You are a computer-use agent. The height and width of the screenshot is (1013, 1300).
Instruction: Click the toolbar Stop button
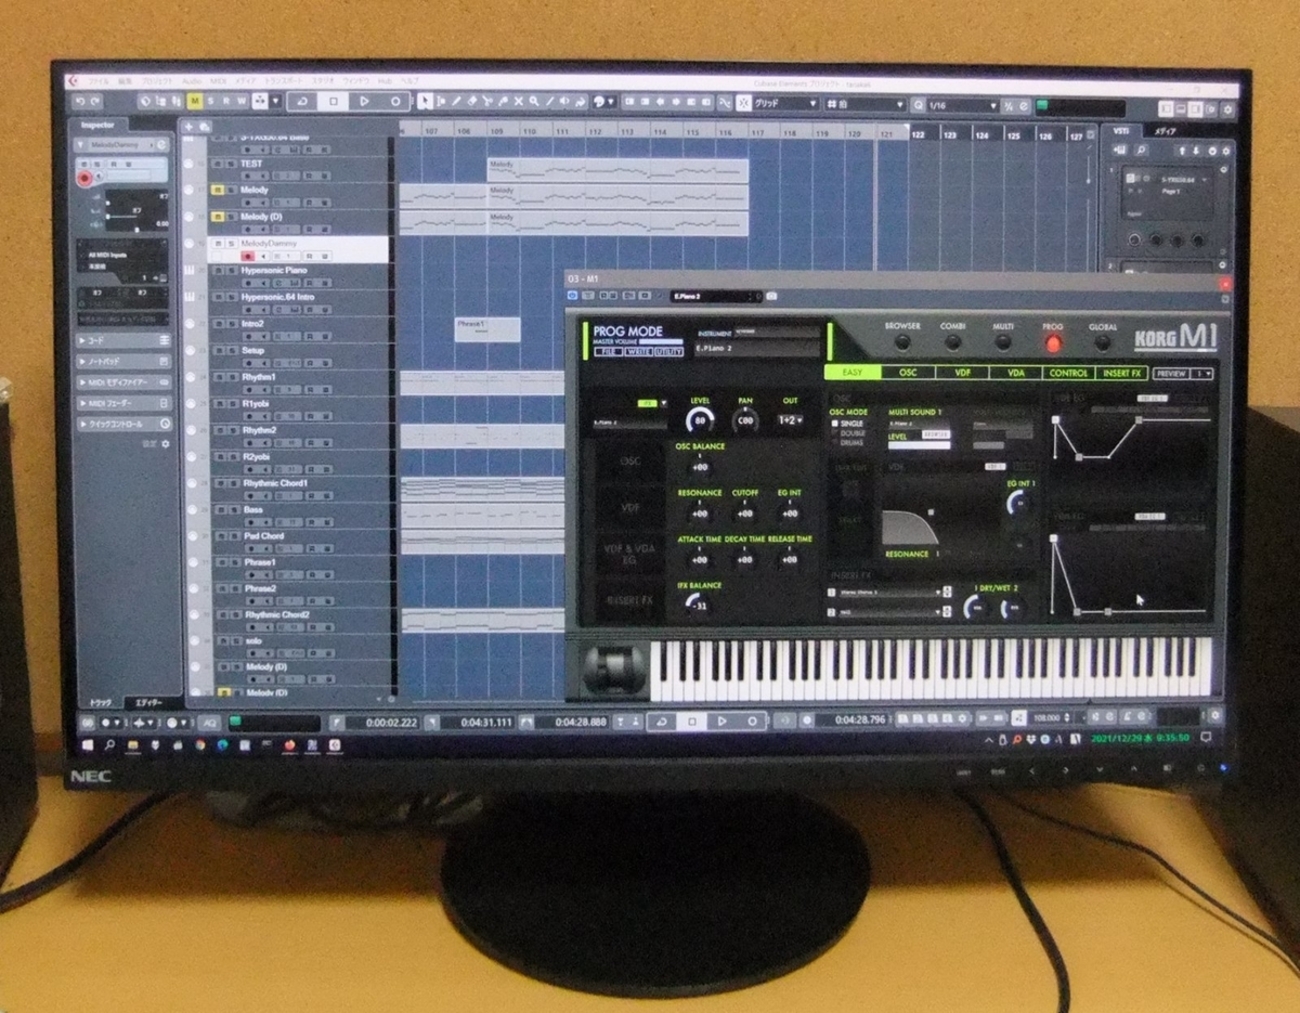[x=333, y=101]
